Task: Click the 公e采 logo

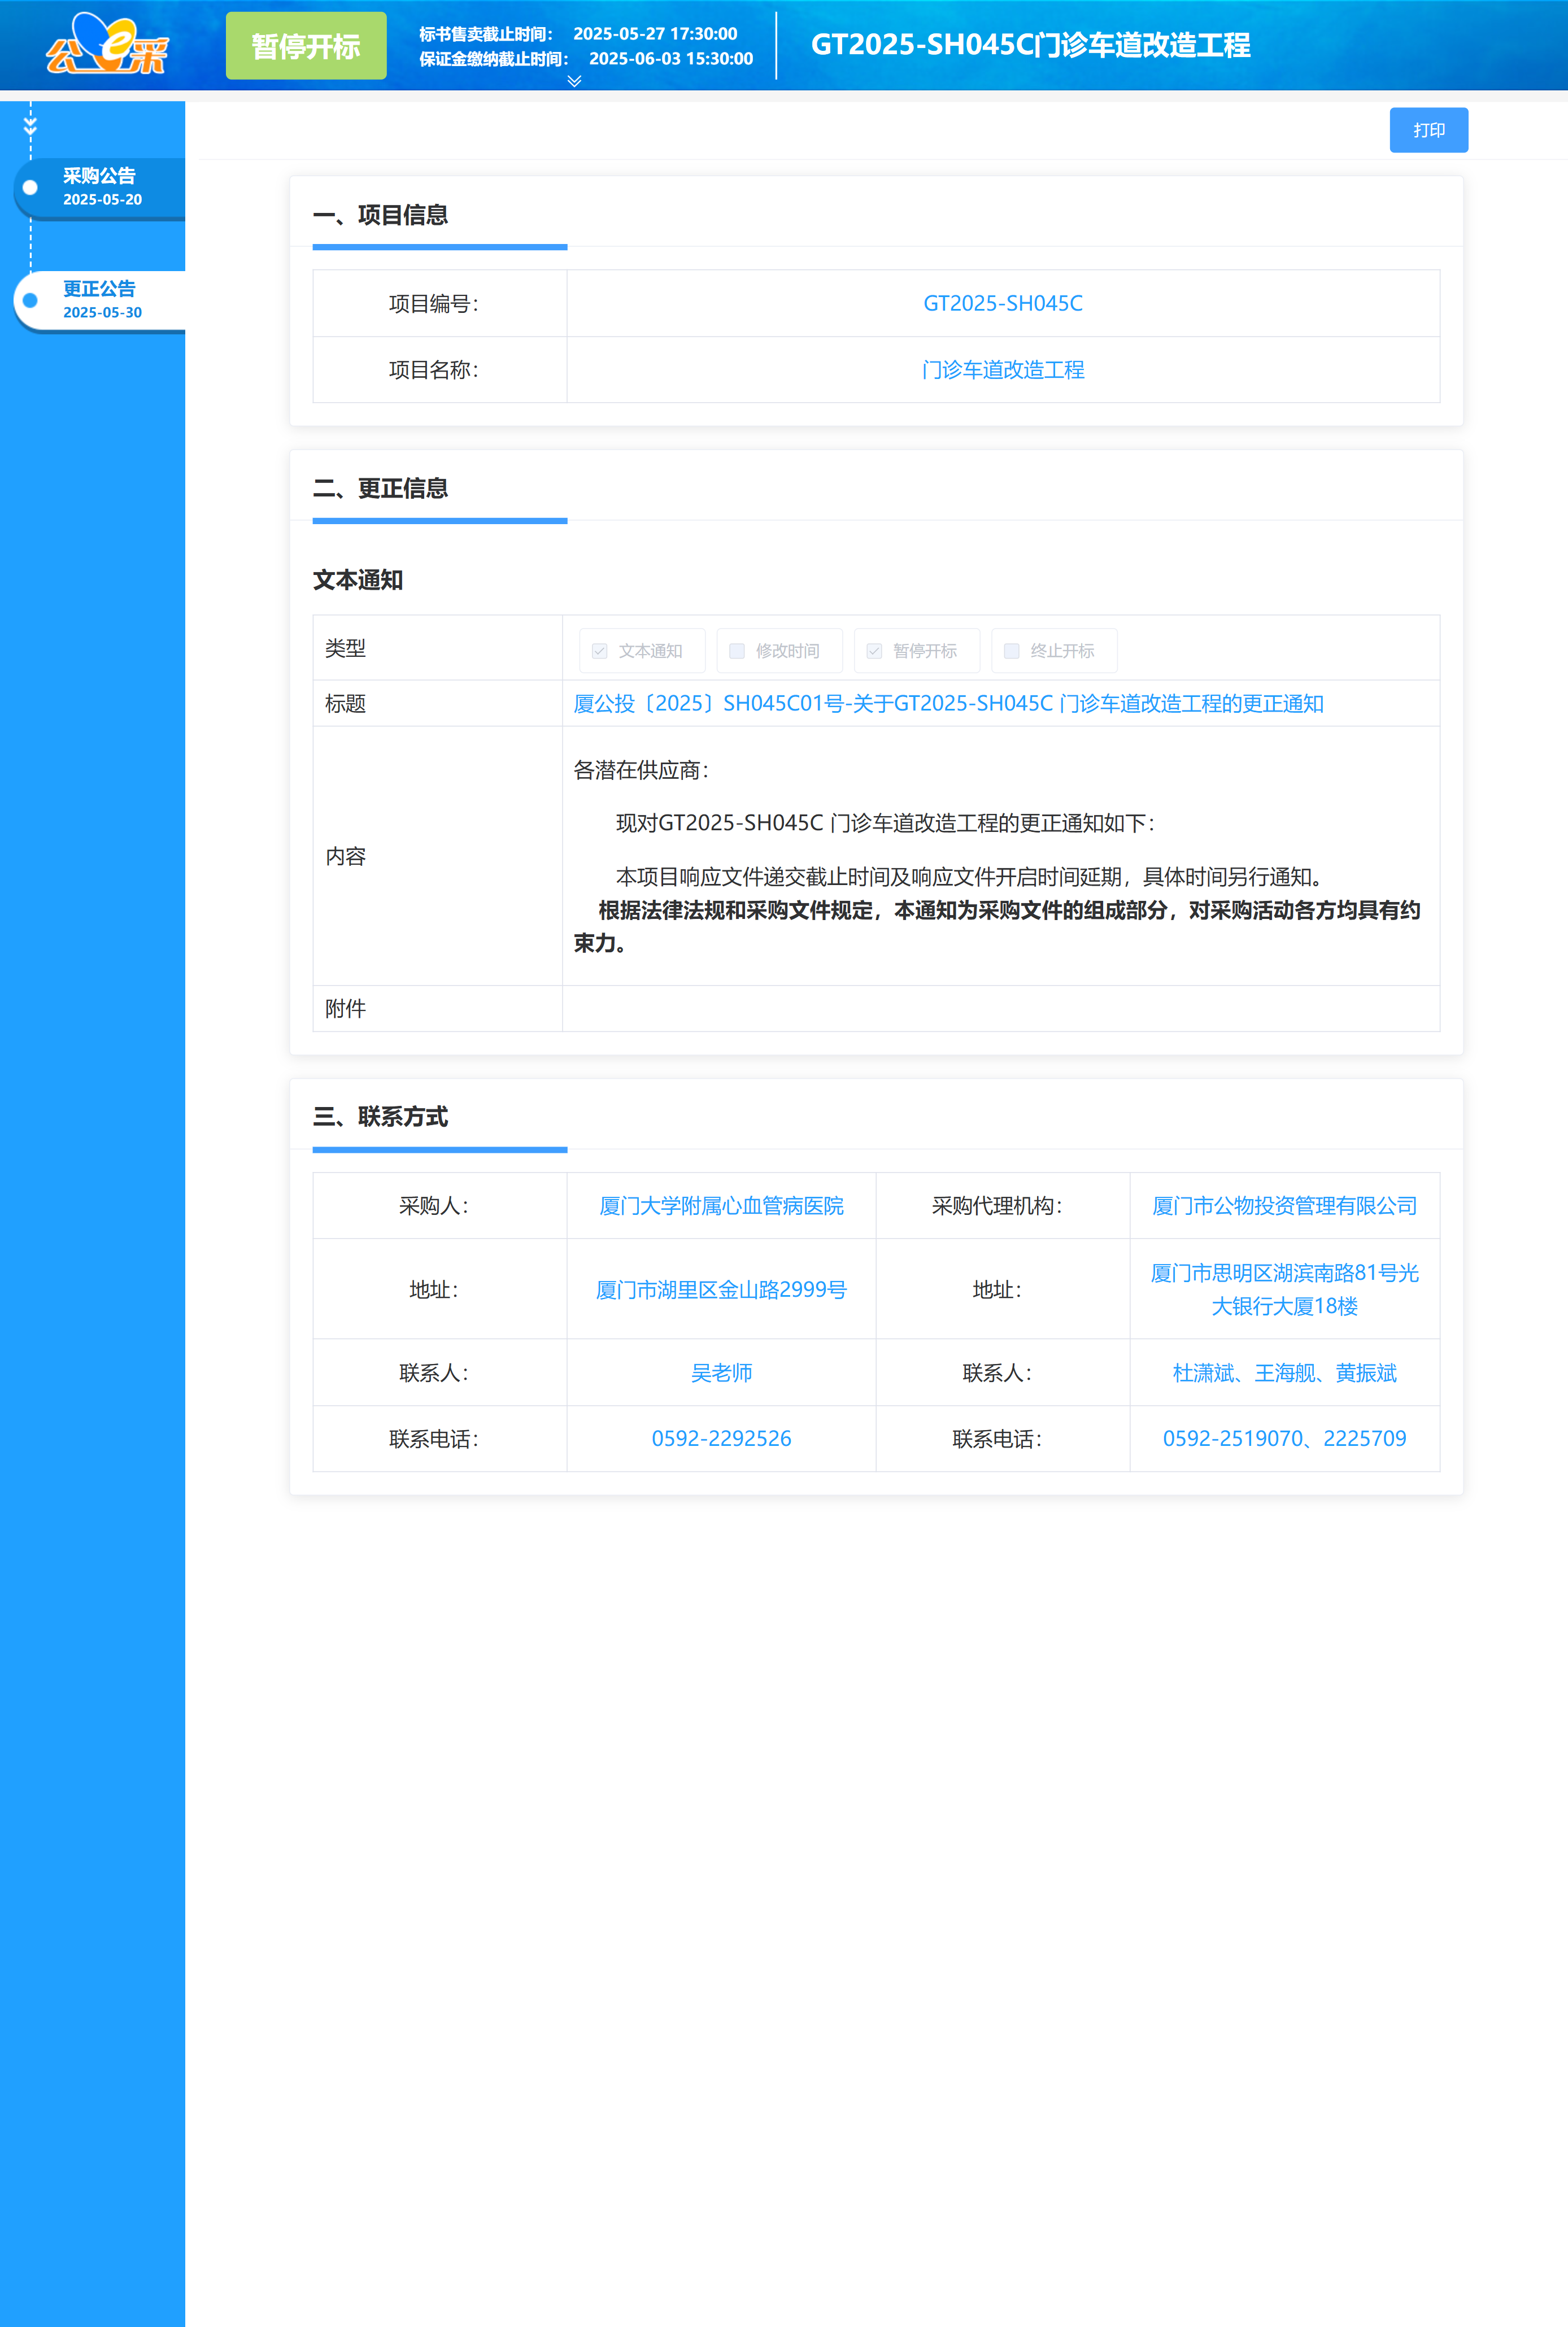Action: pos(107,45)
